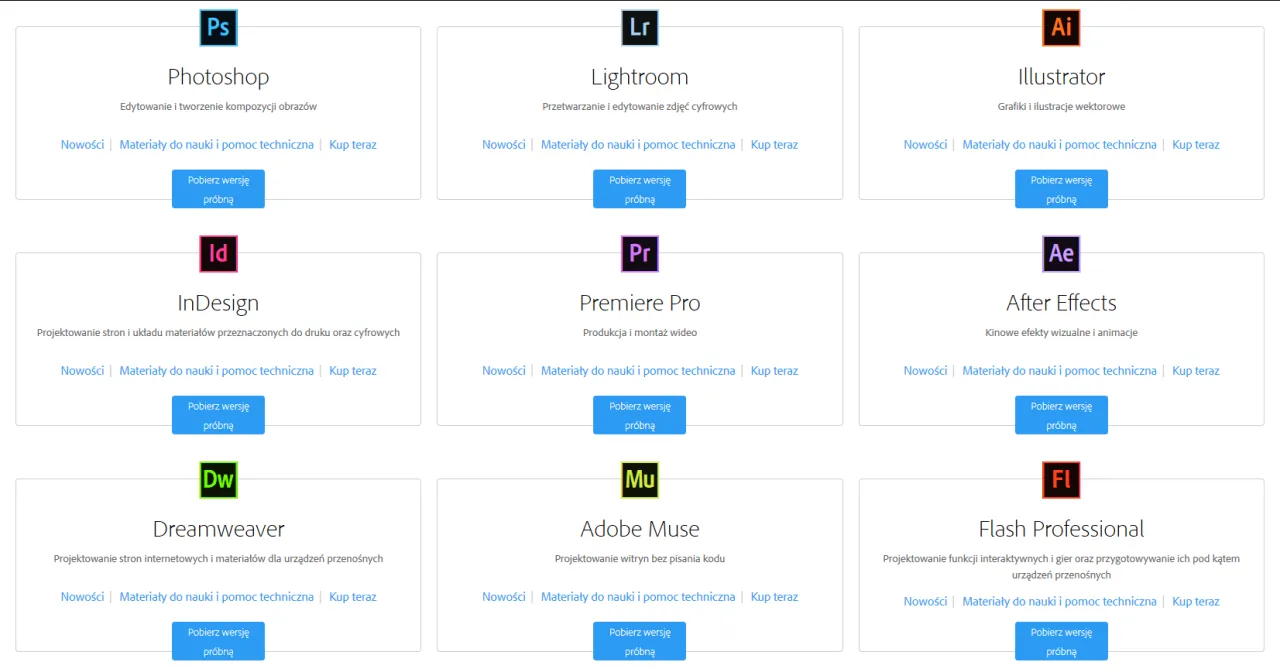Click the "Dreamweaver" heading text
Screen dimensions: 1280x669
pos(218,529)
